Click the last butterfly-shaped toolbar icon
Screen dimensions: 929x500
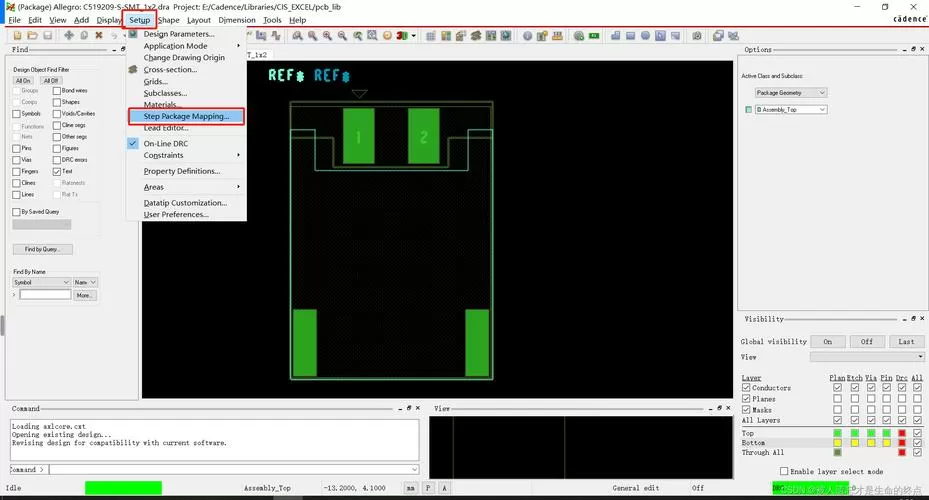point(733,36)
